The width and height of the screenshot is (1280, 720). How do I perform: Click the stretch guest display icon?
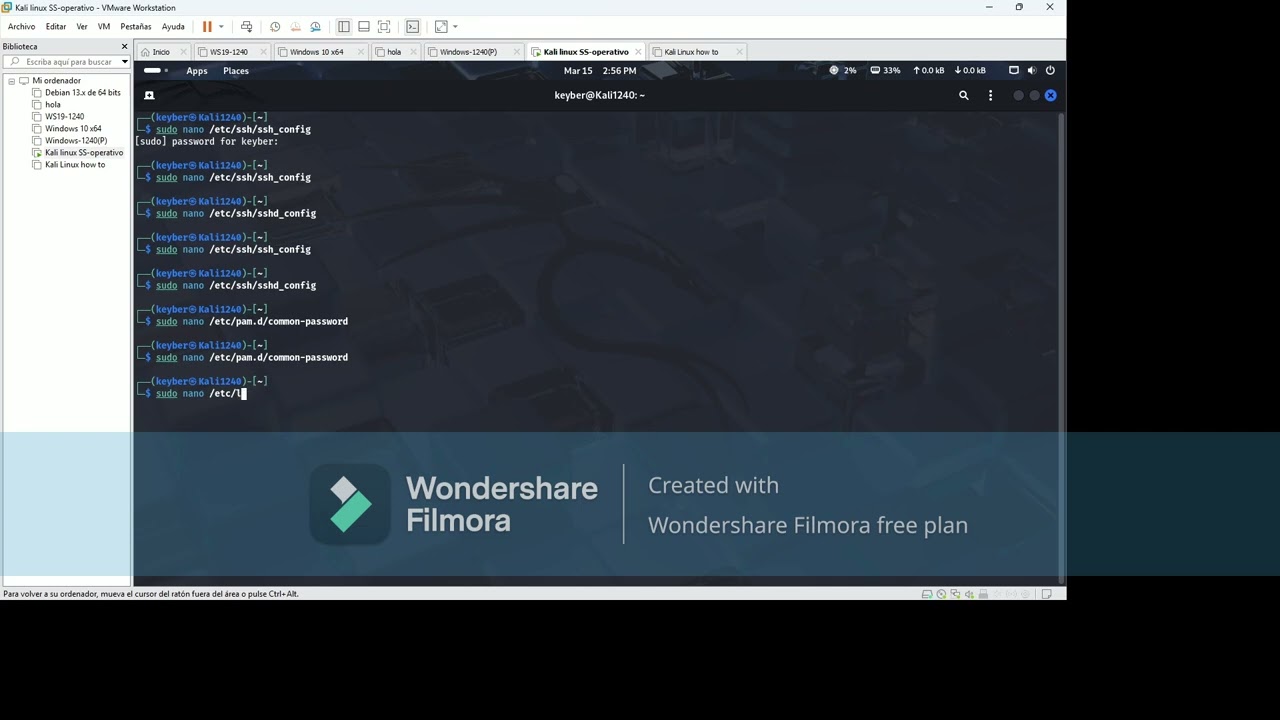pos(441,27)
